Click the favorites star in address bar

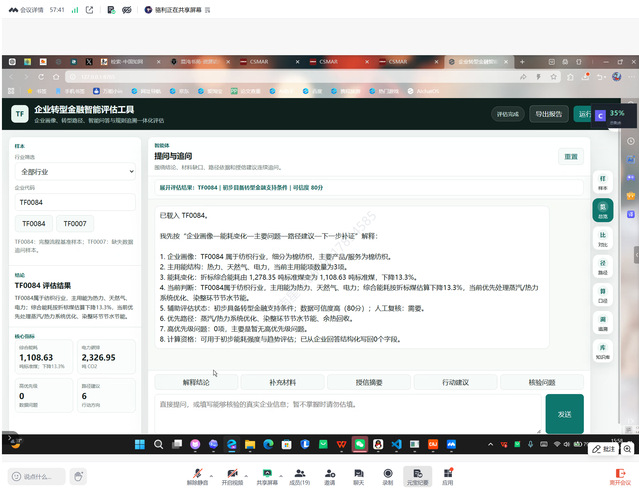(x=553, y=77)
